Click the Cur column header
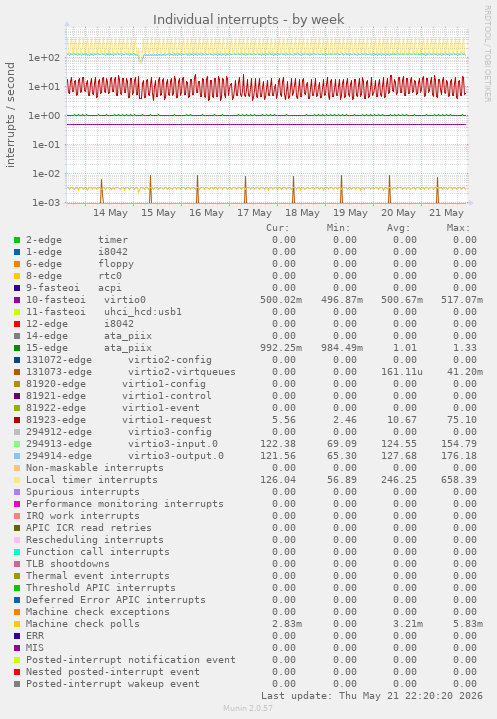 [278, 228]
